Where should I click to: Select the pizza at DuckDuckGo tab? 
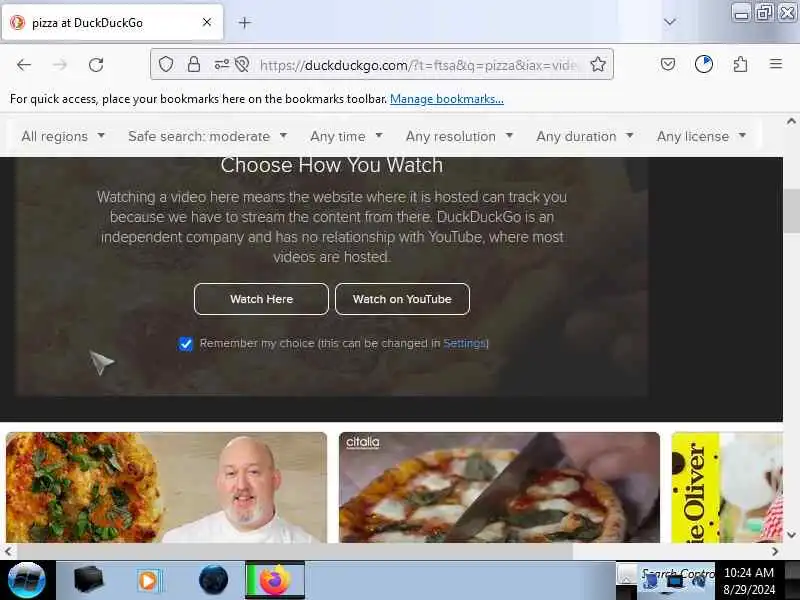(x=112, y=22)
